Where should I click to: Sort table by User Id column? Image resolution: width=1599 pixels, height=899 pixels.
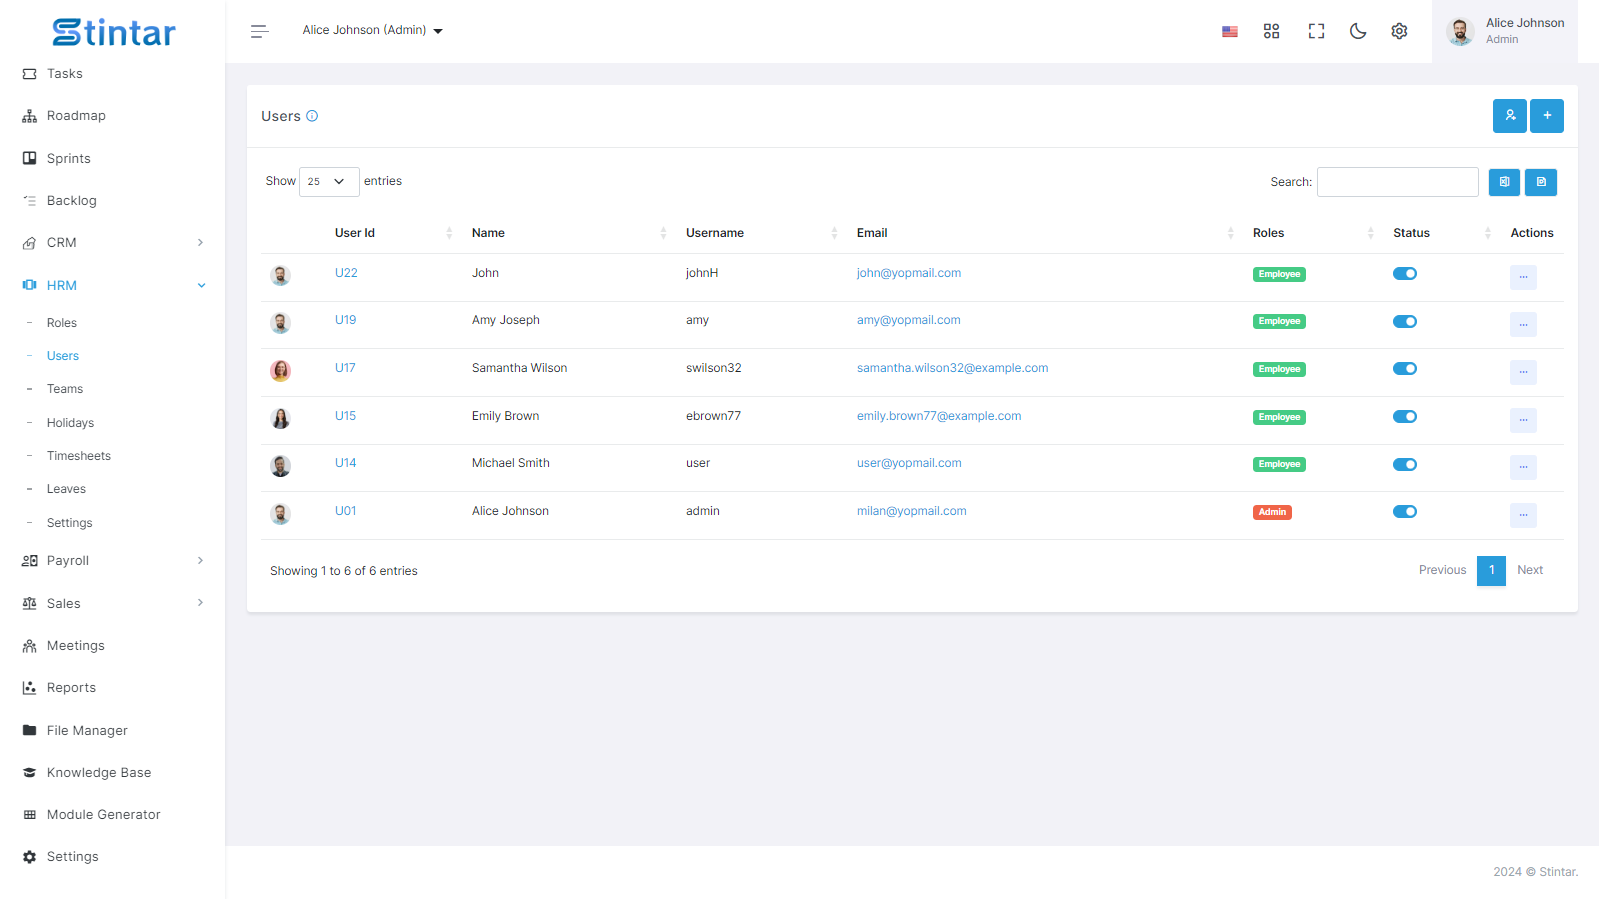click(x=393, y=233)
